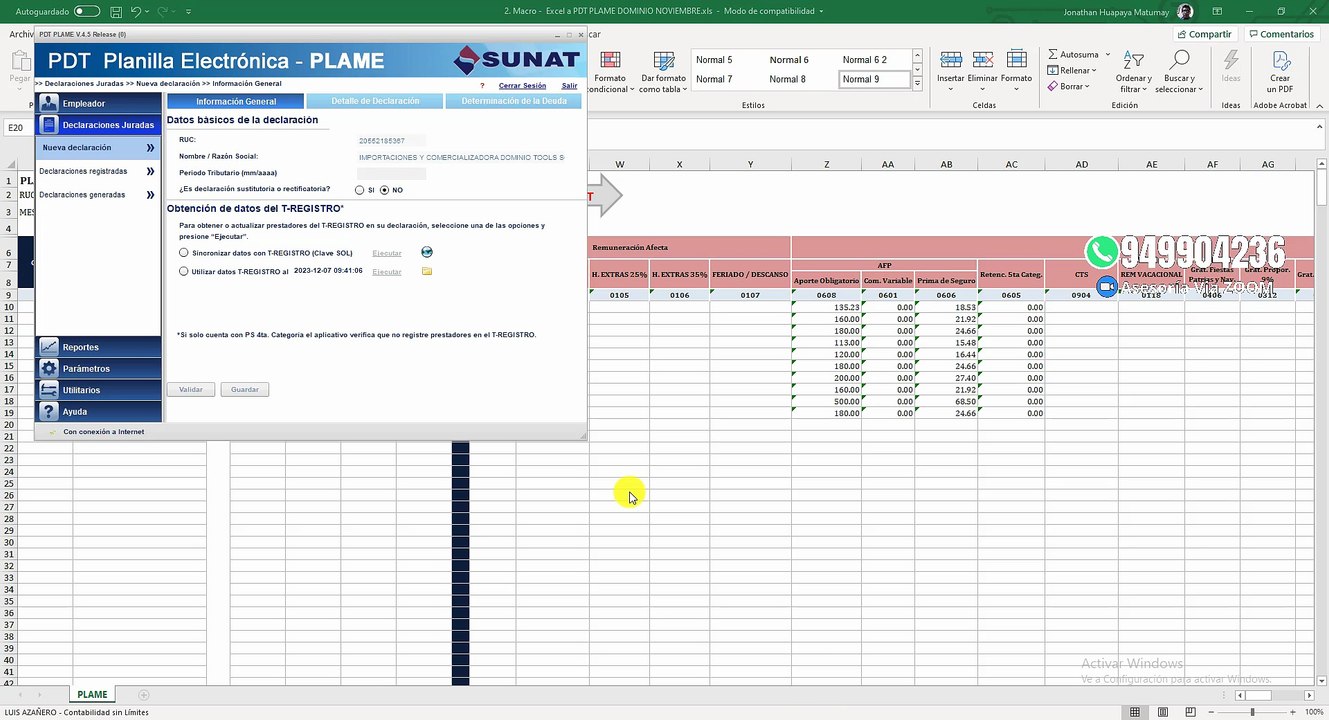Click the Salir link

pyautogui.click(x=569, y=86)
